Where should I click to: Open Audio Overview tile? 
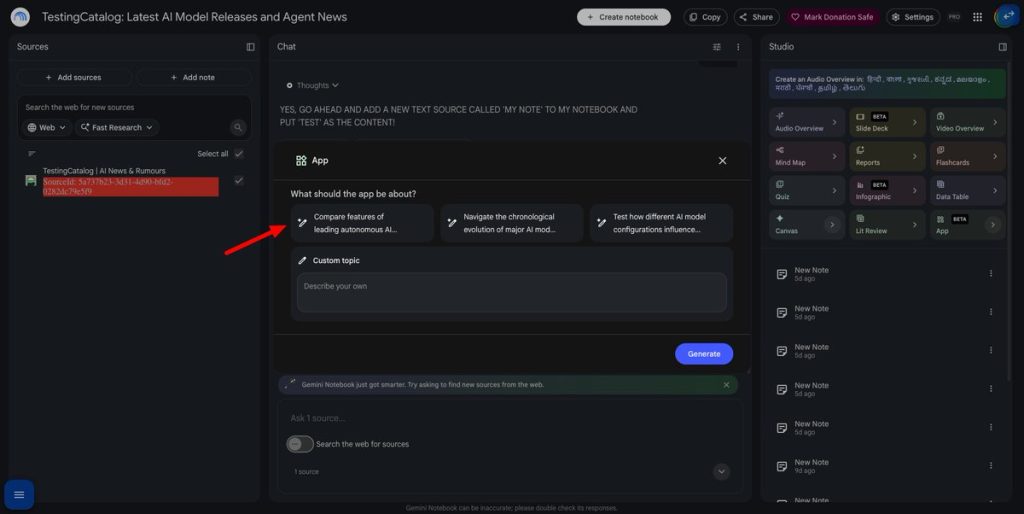tap(807, 122)
